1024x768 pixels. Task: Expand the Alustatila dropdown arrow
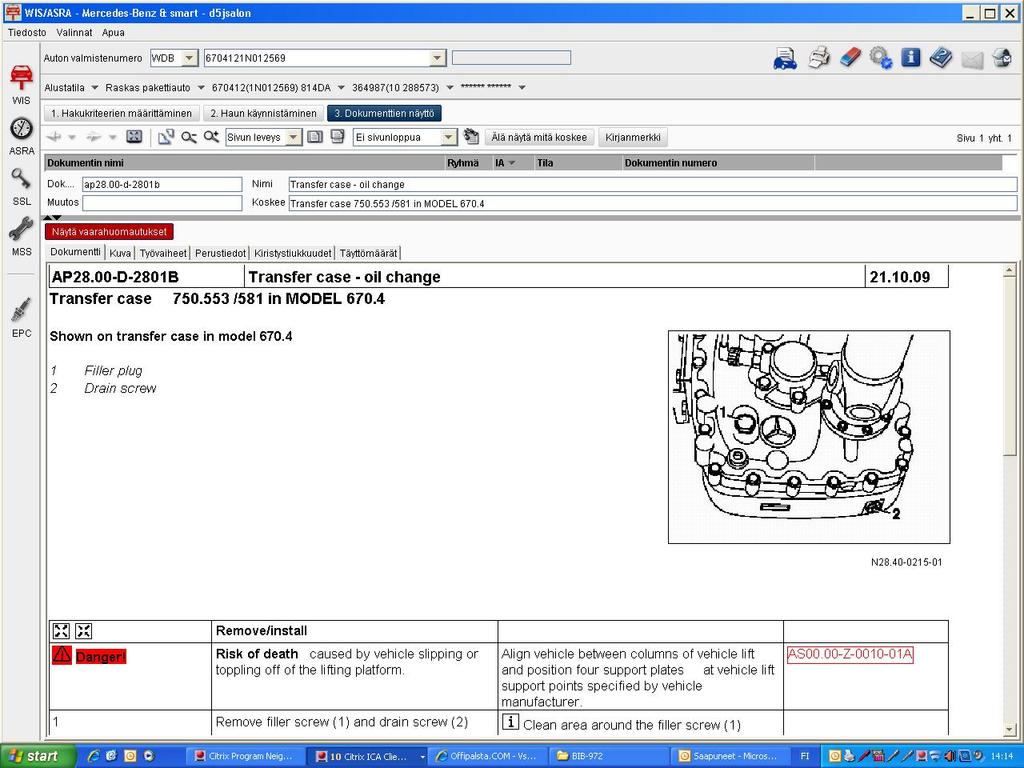[x=94, y=88]
